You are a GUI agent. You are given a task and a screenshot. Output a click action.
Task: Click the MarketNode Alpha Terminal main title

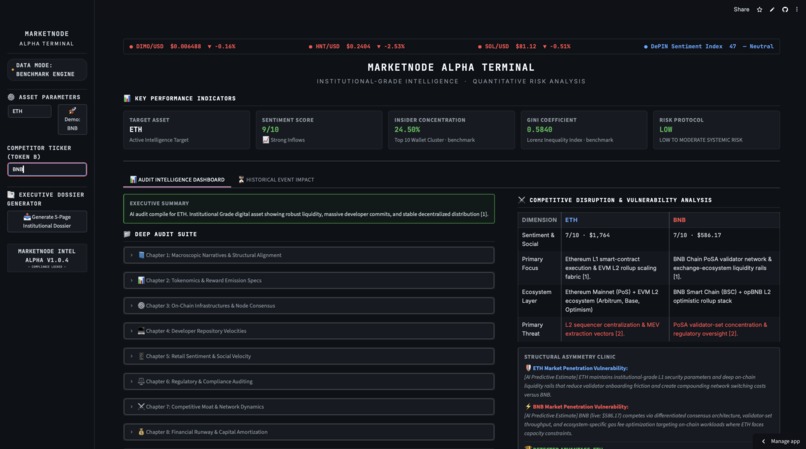click(451, 67)
